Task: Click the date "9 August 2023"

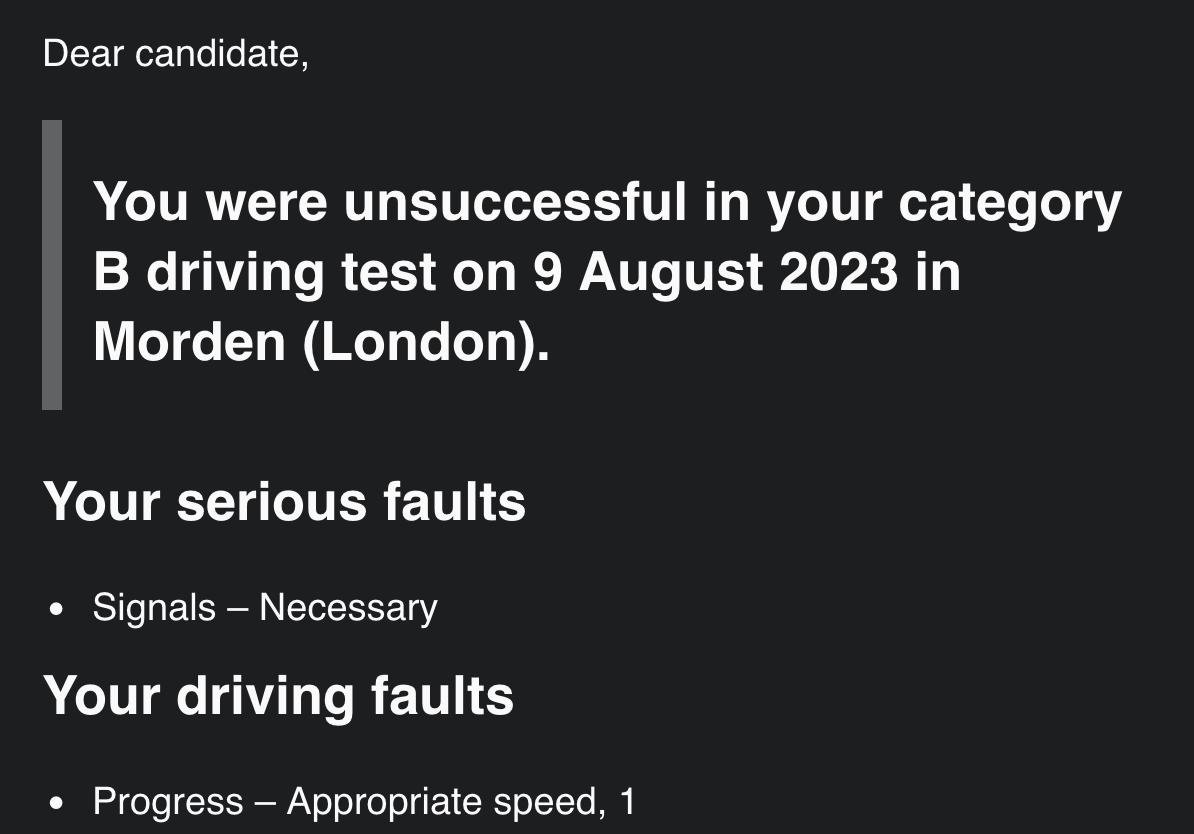Action: [715, 272]
